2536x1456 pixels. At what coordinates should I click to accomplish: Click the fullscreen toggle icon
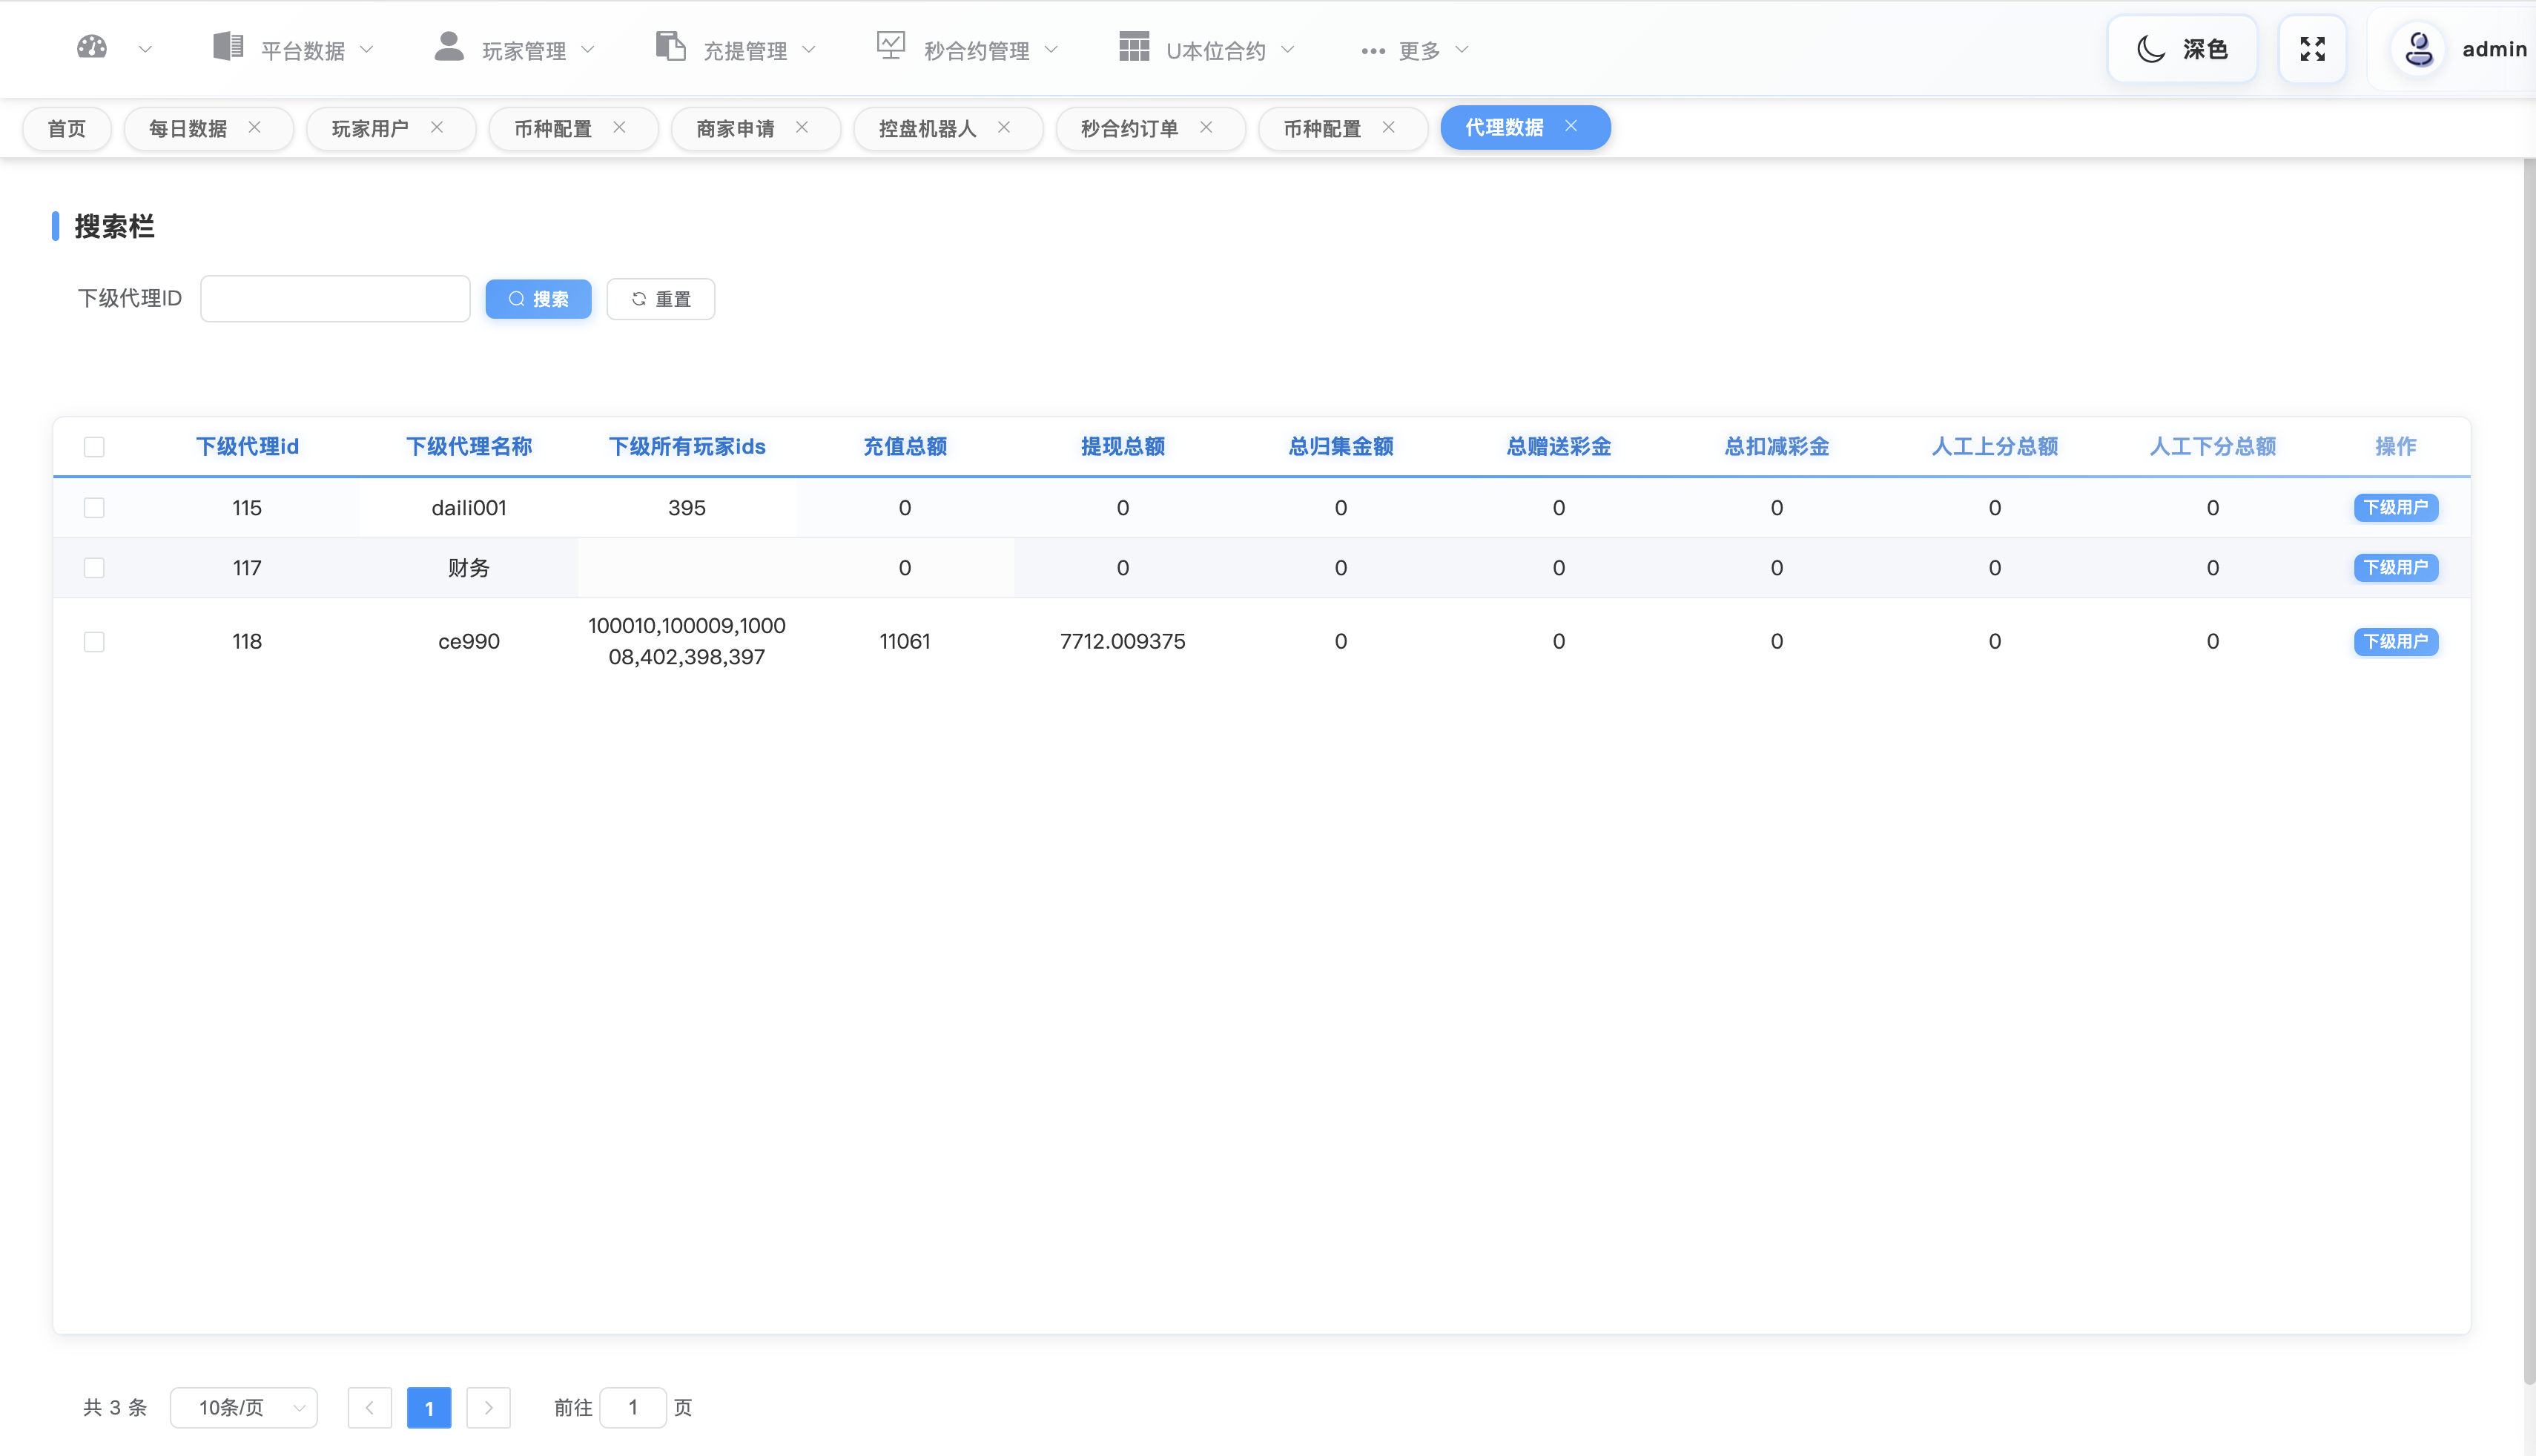pyautogui.click(x=2312, y=49)
